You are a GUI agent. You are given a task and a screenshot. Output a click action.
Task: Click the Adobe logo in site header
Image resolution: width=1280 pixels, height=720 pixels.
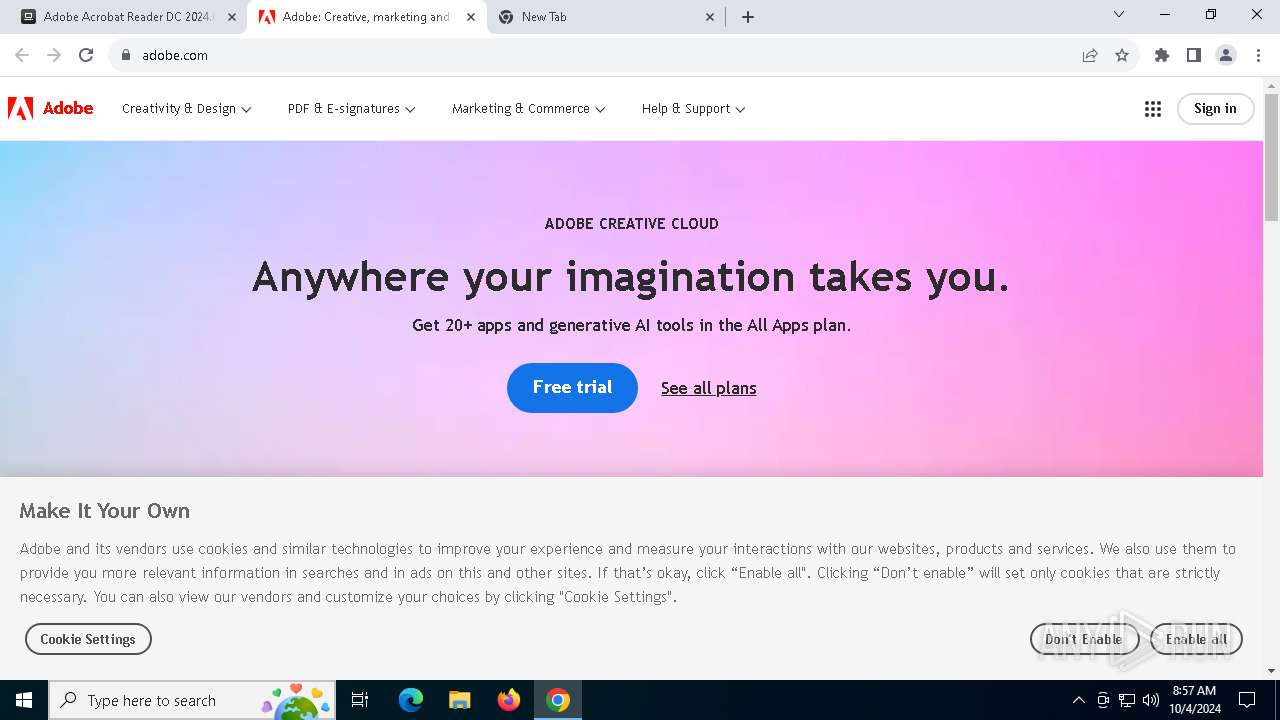coord(50,108)
